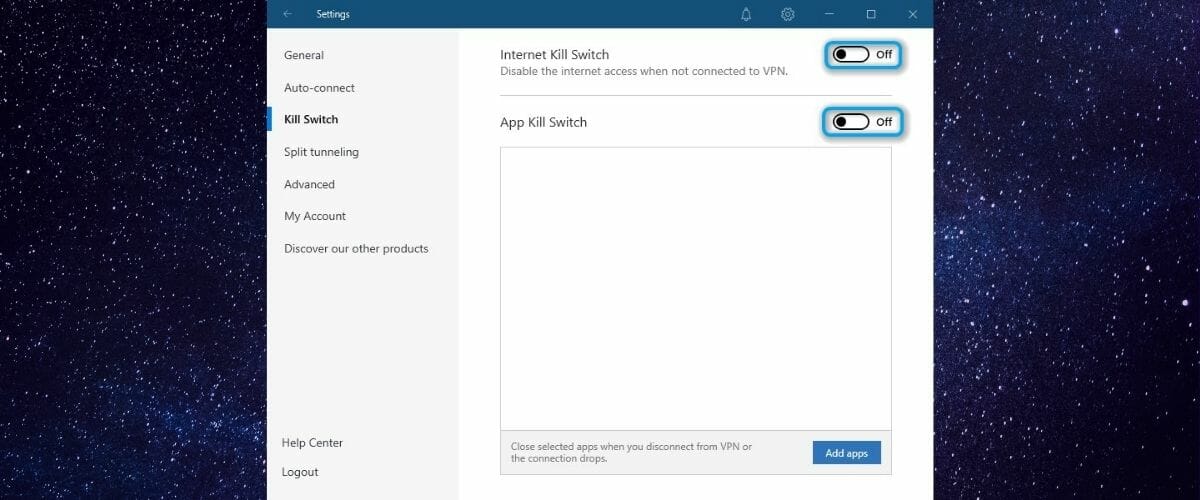Click the Internet Kill Switch heading
This screenshot has height=500, width=1200.
554,55
